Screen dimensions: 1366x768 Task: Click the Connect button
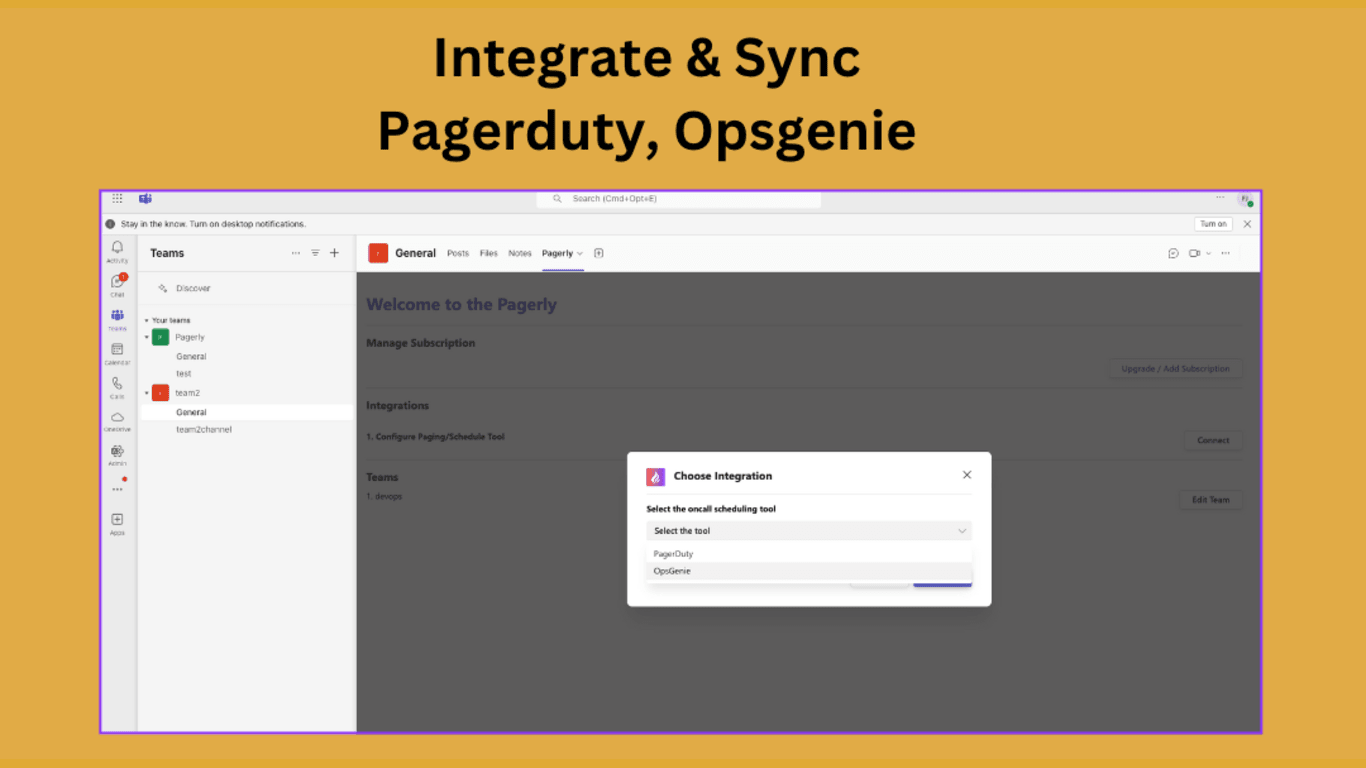pyautogui.click(x=1213, y=440)
